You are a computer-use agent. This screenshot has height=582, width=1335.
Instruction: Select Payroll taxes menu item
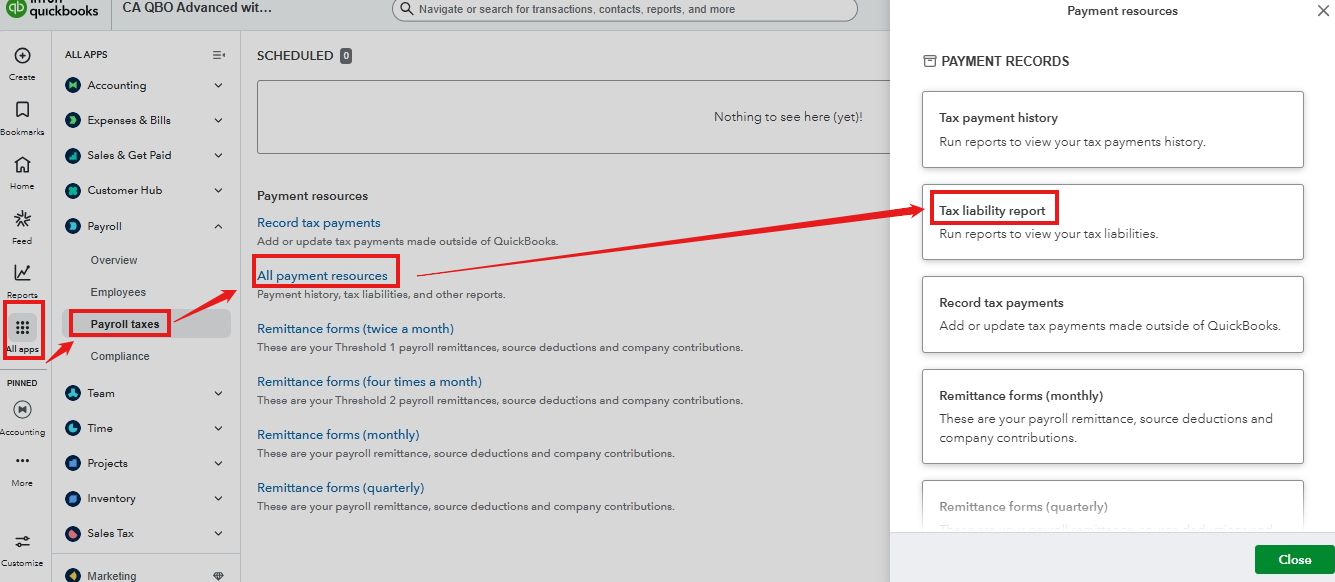tap(125, 324)
